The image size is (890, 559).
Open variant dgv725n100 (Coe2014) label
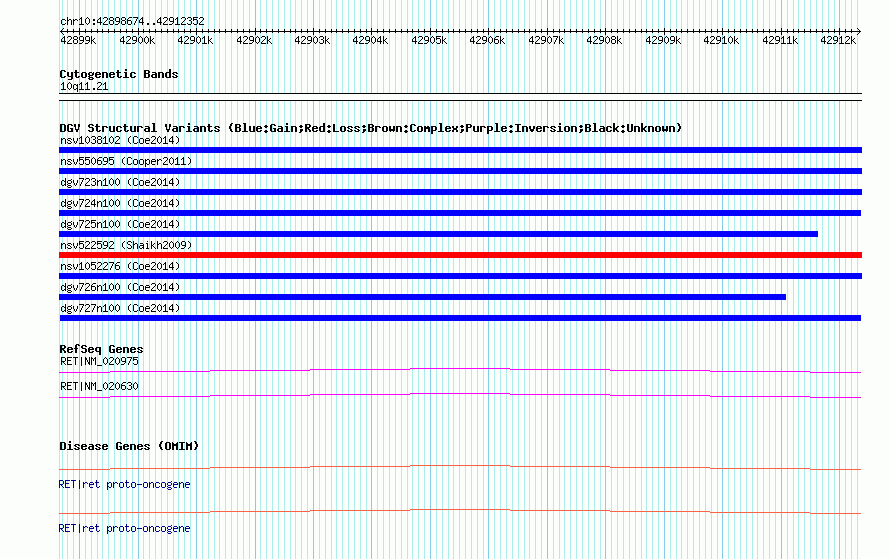point(120,224)
